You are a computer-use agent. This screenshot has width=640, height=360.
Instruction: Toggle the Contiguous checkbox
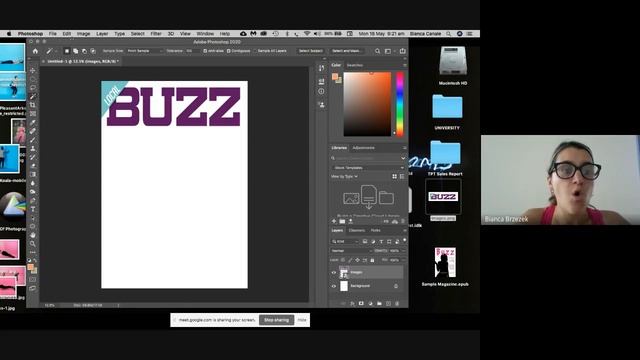pyautogui.click(x=229, y=51)
